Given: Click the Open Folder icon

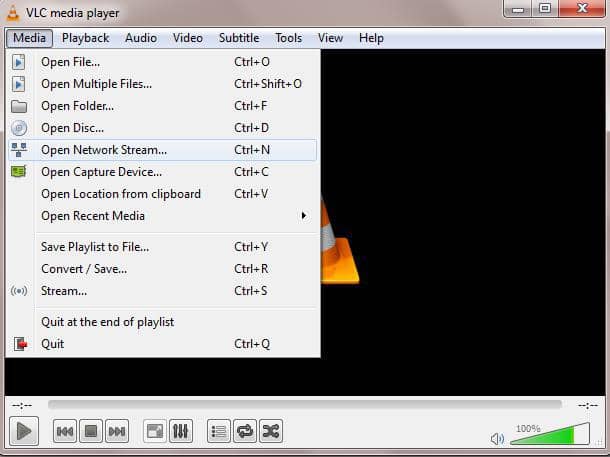Looking at the screenshot, I should pyautogui.click(x=19, y=106).
